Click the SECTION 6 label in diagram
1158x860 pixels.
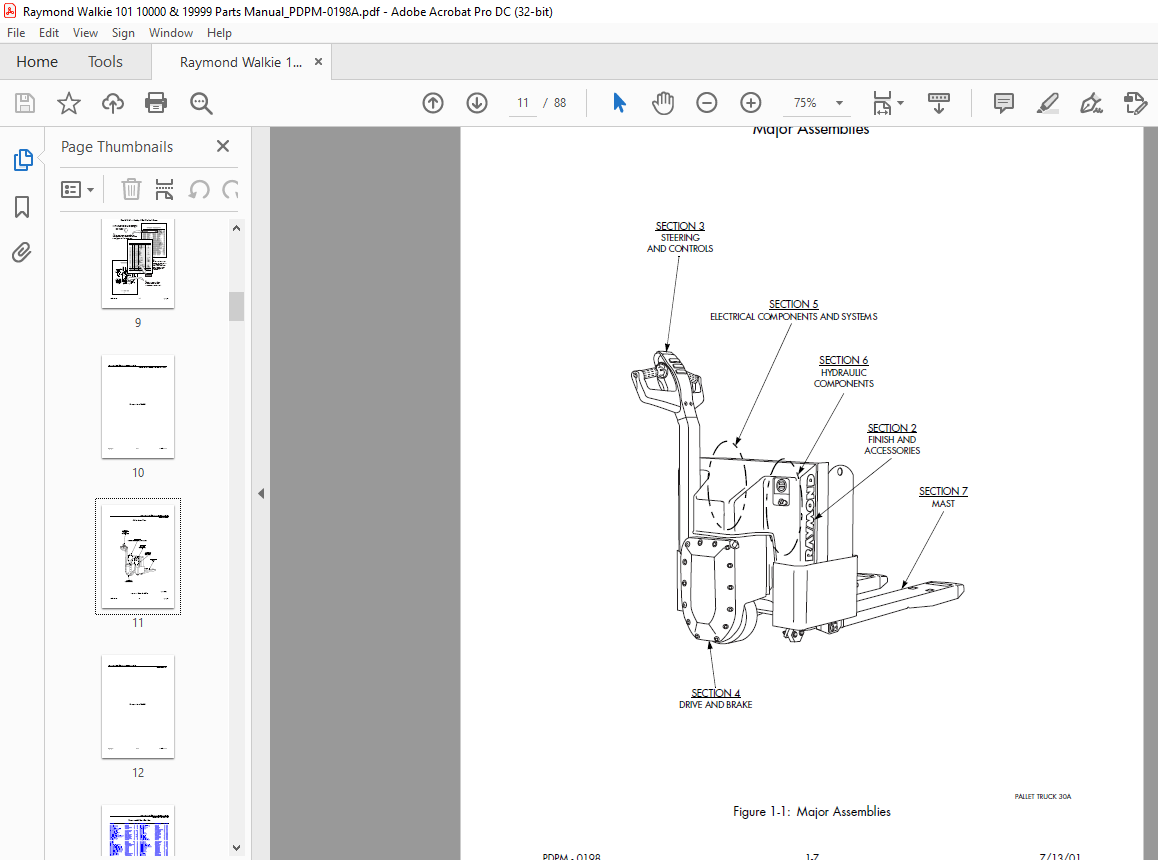pyautogui.click(x=843, y=361)
